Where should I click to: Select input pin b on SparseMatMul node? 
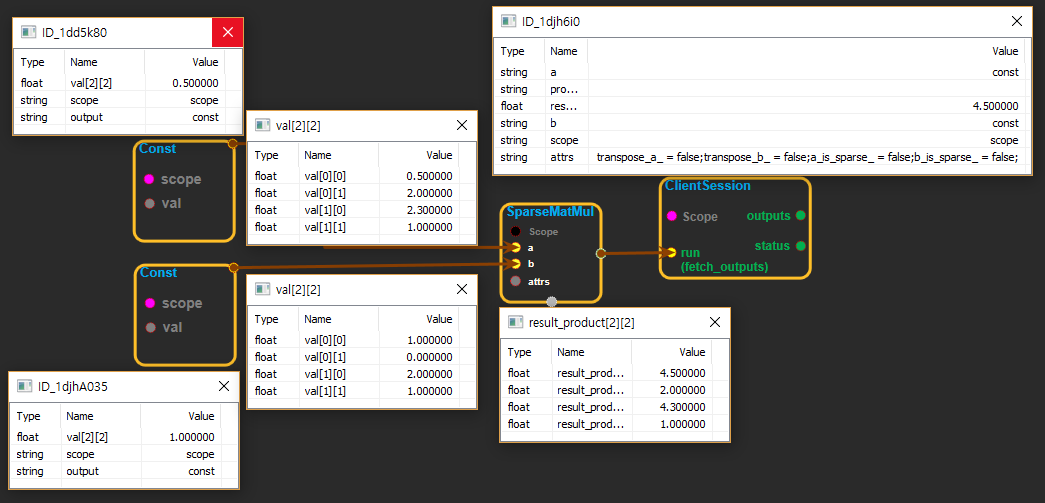coord(515,264)
